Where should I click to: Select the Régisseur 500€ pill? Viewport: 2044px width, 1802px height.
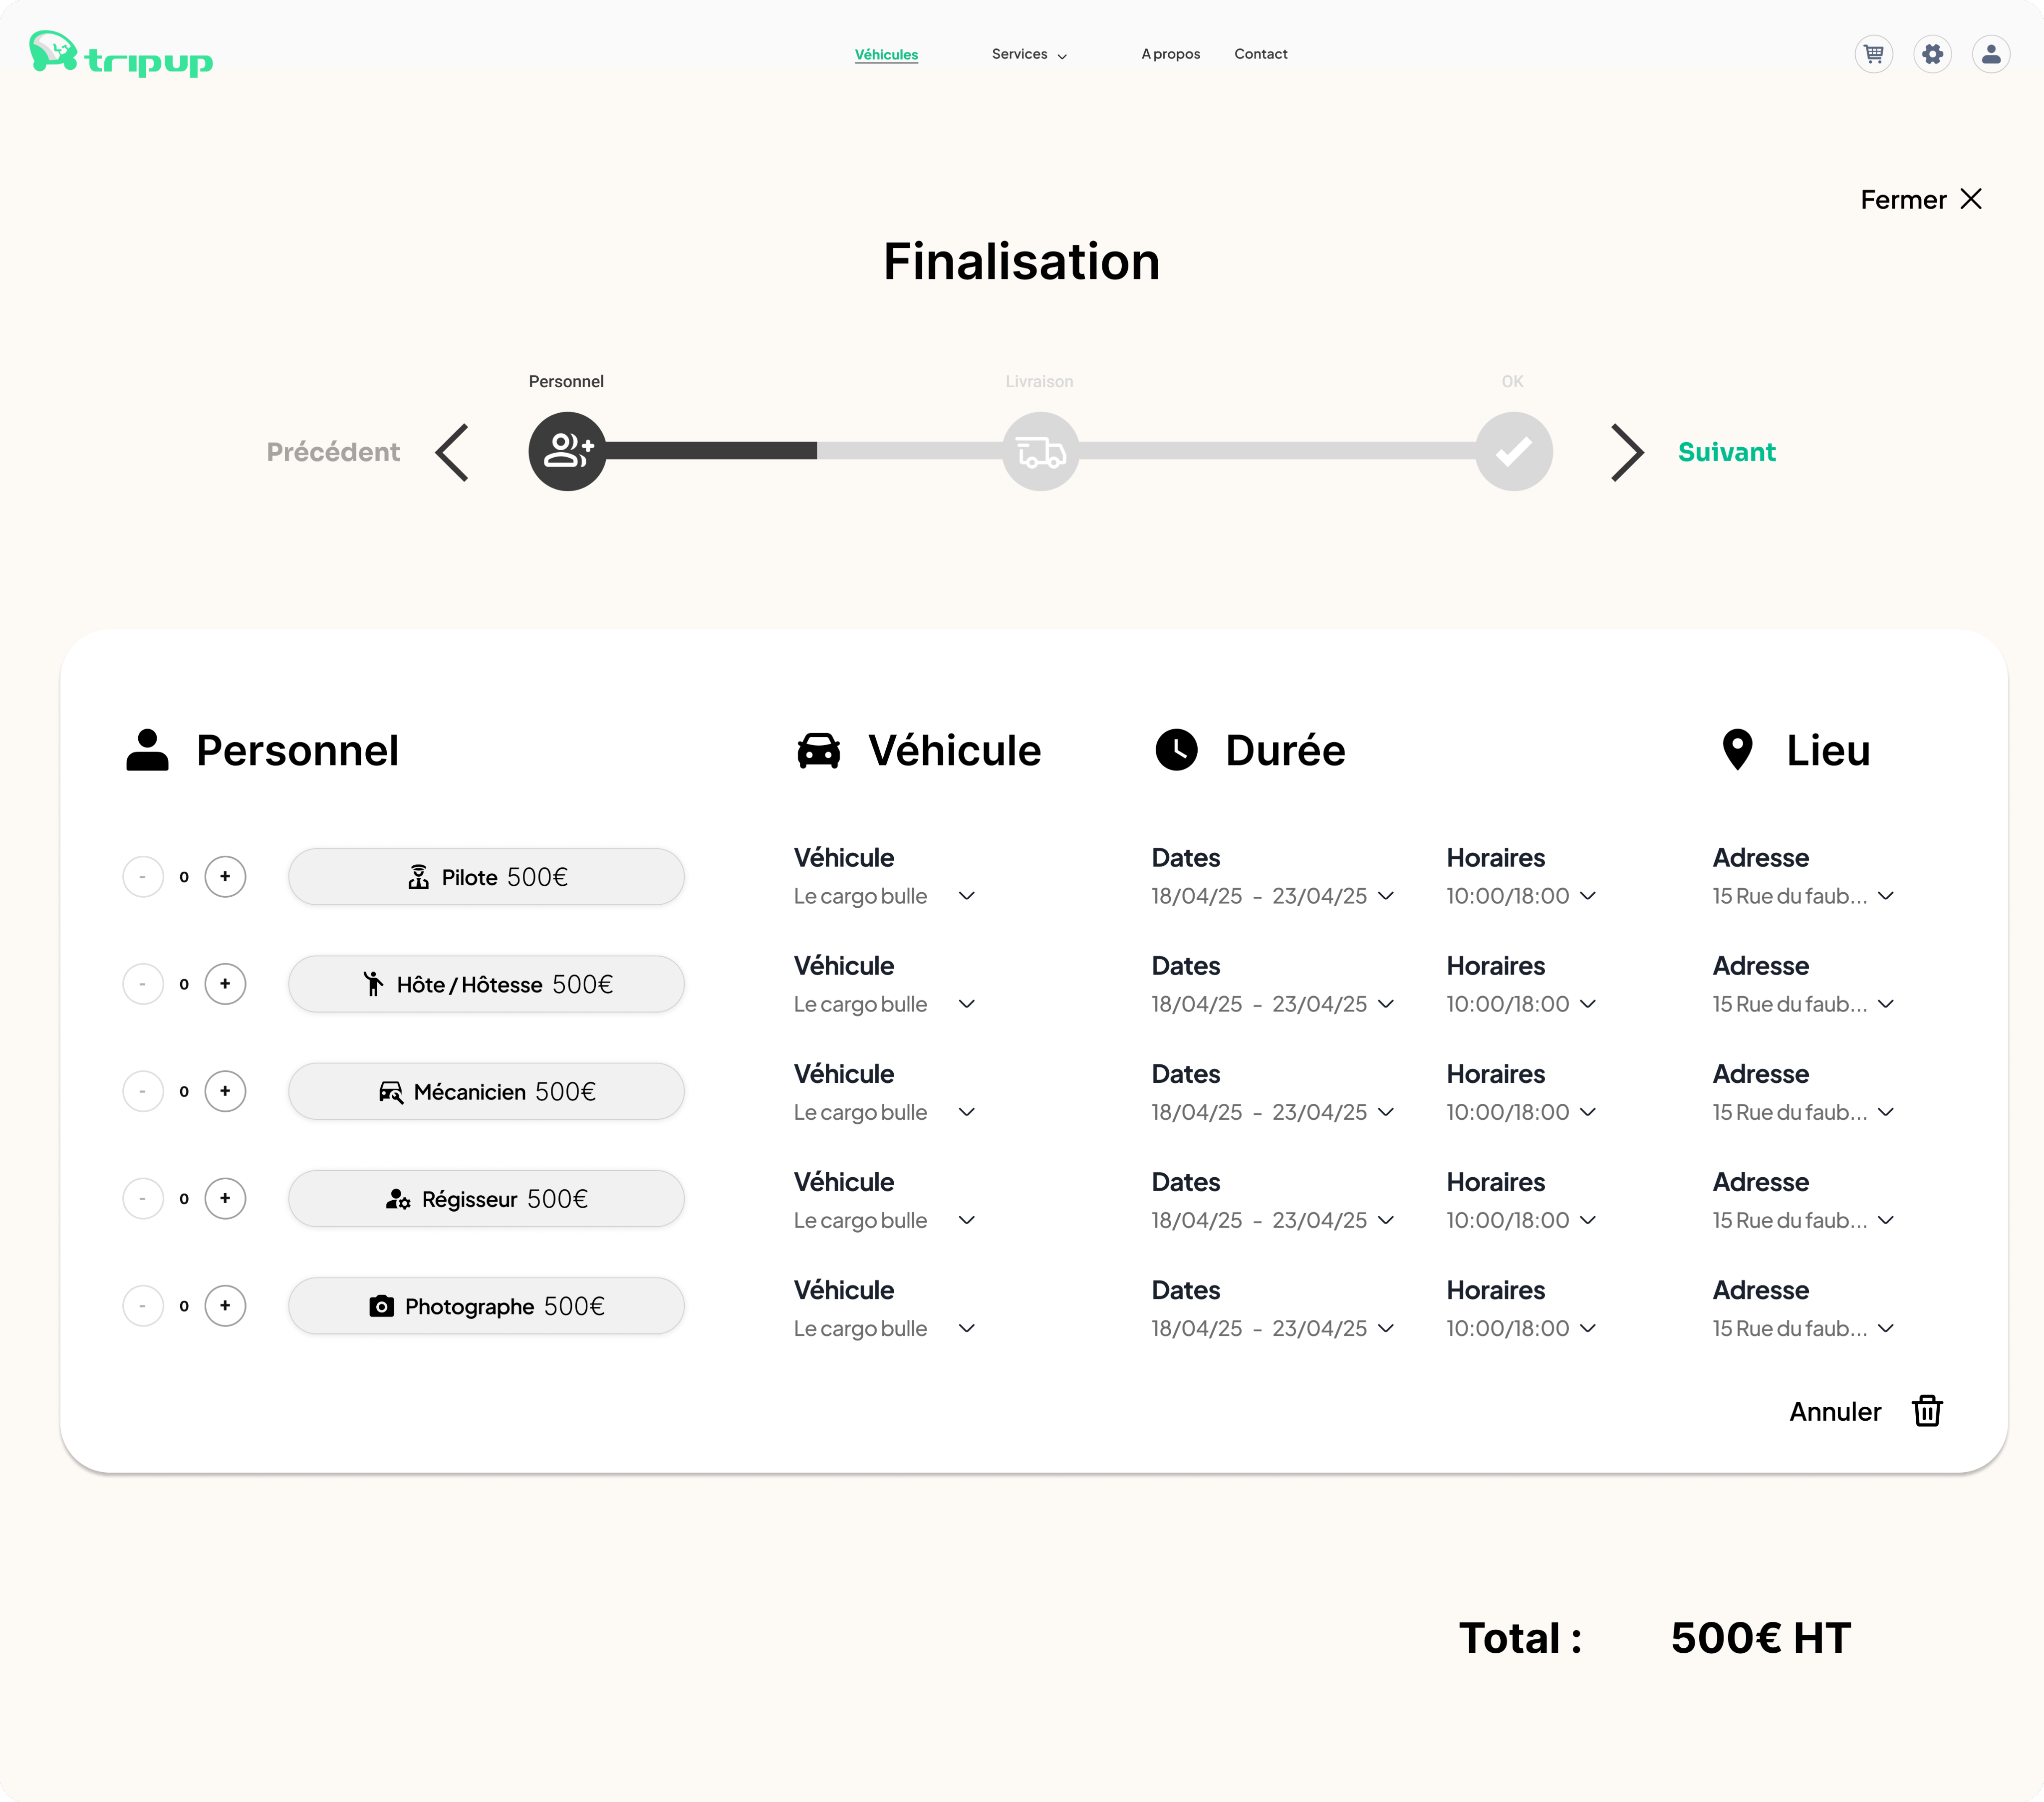[486, 1199]
